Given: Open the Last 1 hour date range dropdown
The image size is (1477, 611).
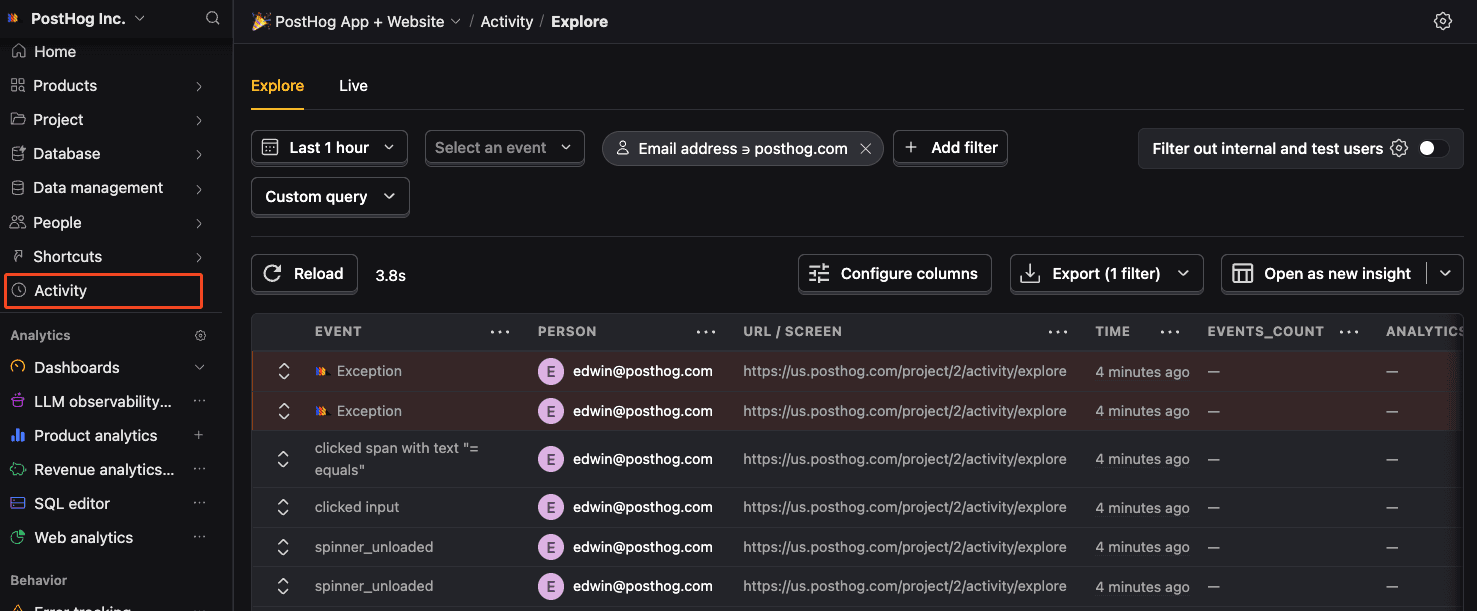Looking at the screenshot, I should [x=329, y=148].
